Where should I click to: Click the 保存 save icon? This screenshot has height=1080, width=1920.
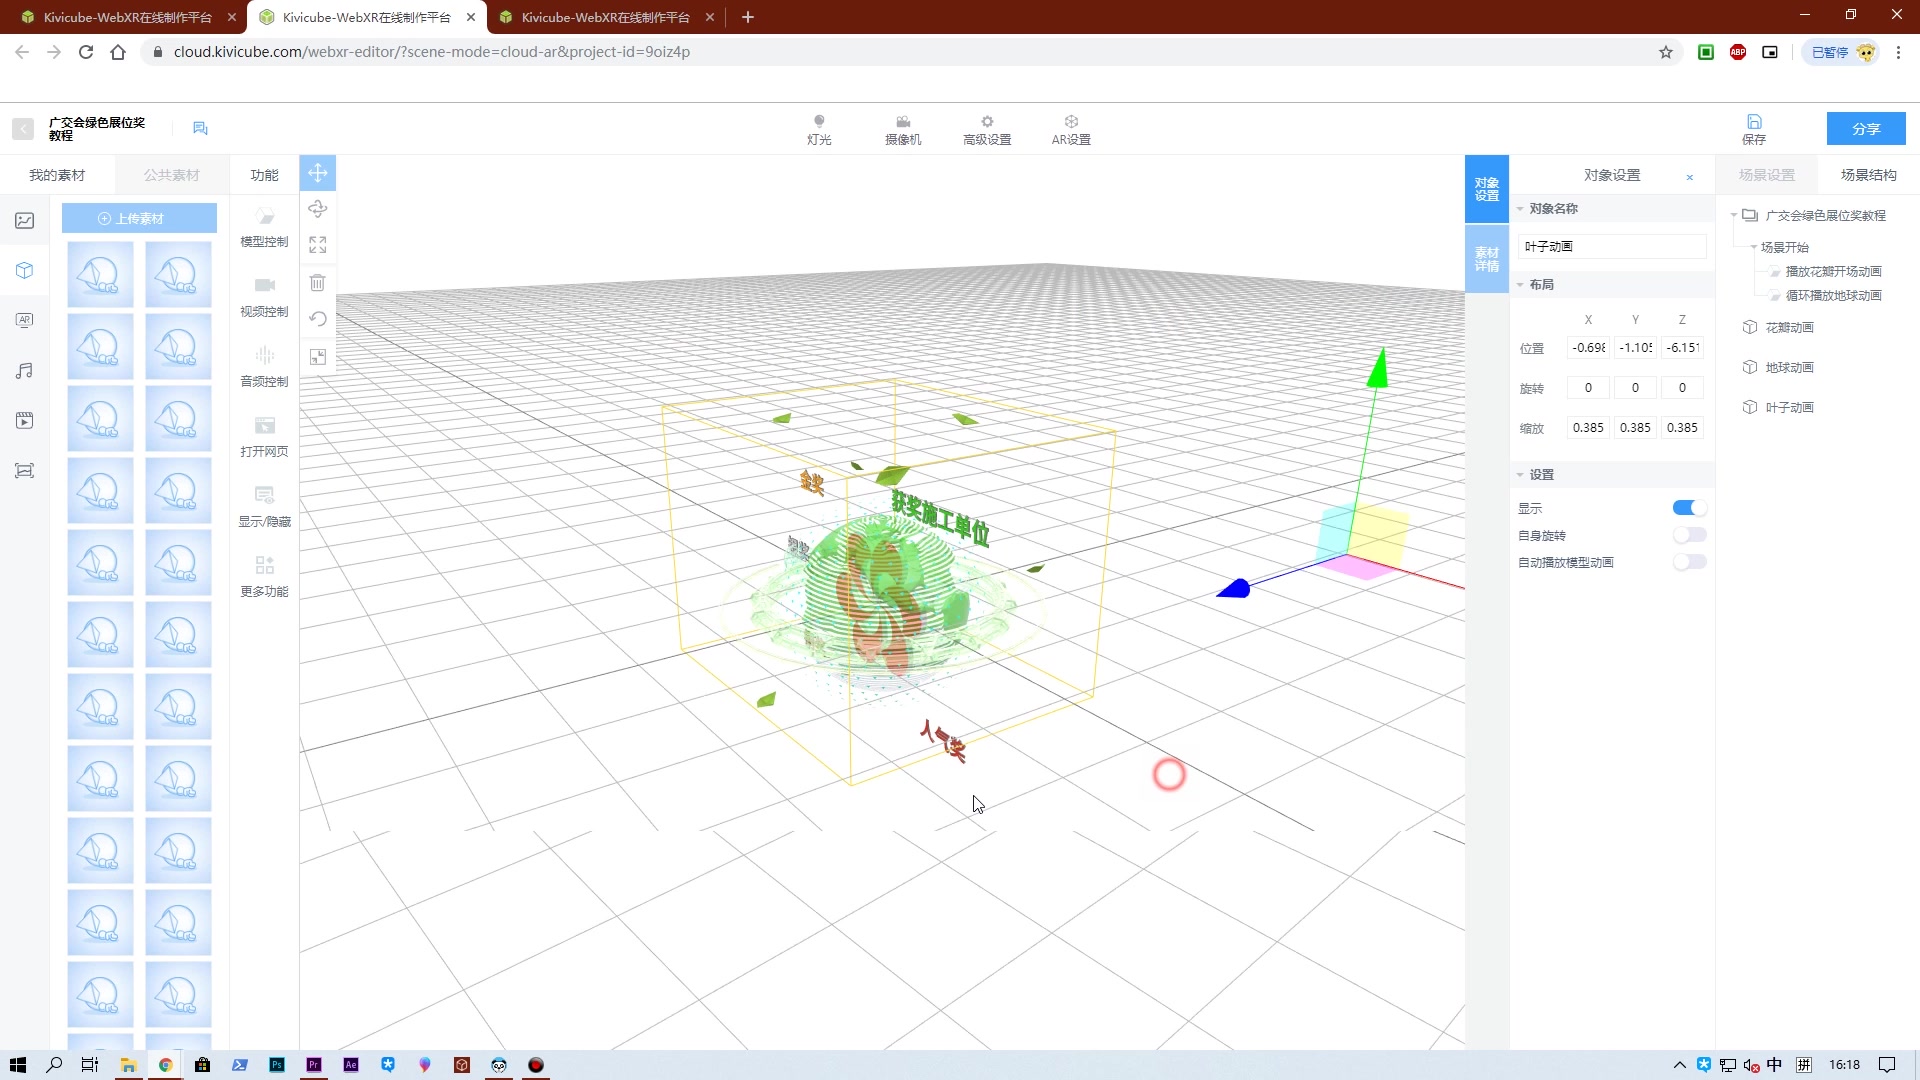(1754, 128)
